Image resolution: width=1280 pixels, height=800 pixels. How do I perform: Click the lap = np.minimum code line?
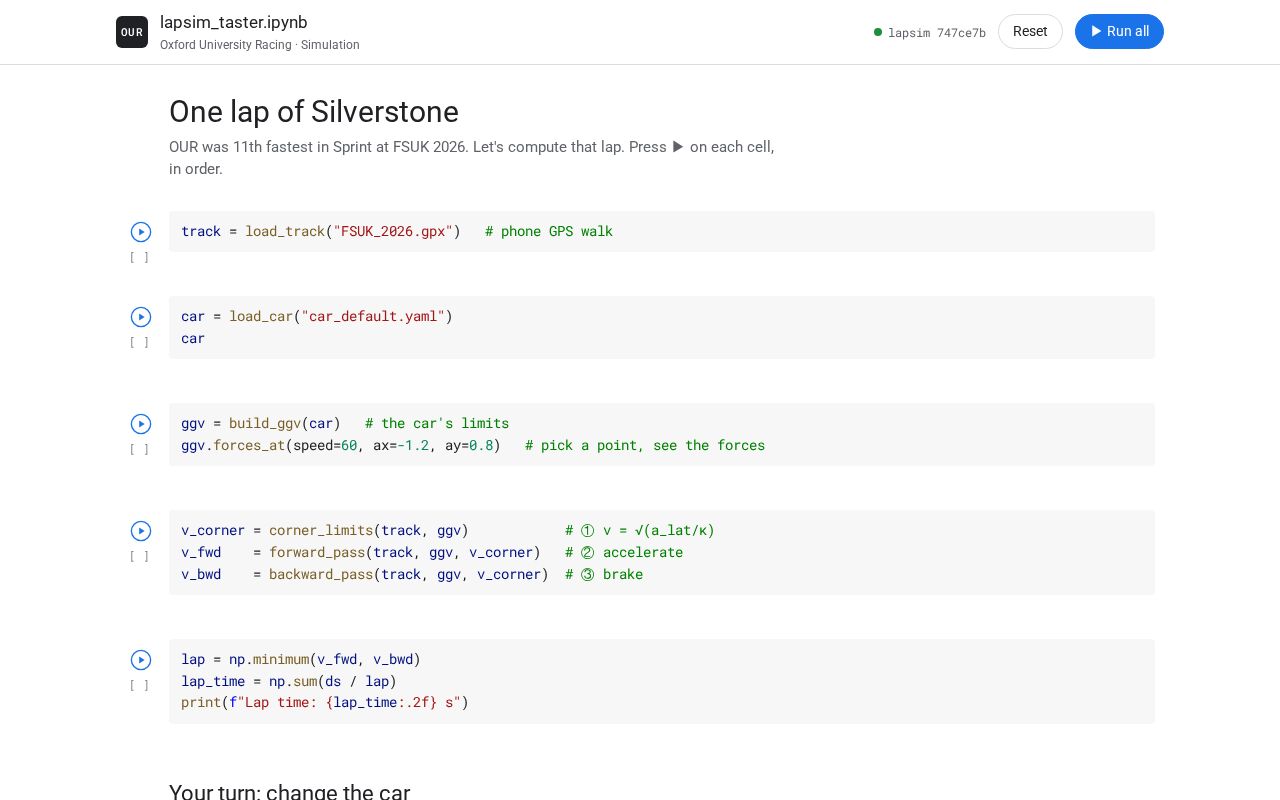click(301, 659)
